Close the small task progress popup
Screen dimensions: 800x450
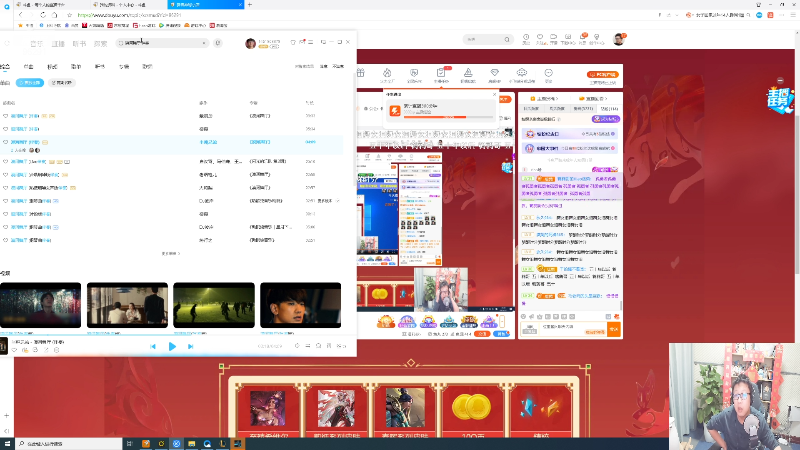pyautogui.click(x=494, y=94)
